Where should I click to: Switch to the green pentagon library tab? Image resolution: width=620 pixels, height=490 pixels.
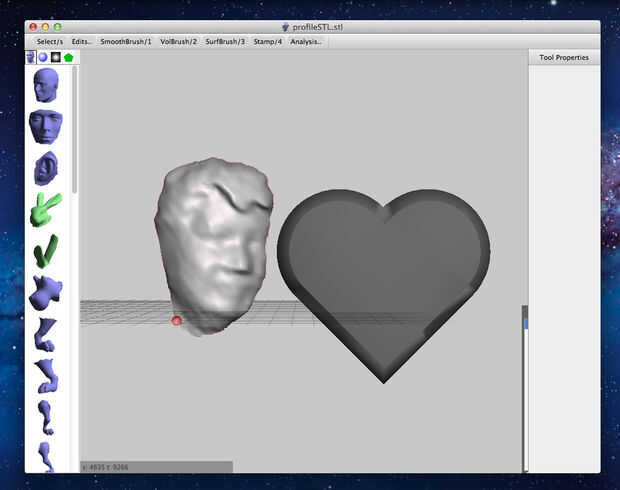coord(69,57)
